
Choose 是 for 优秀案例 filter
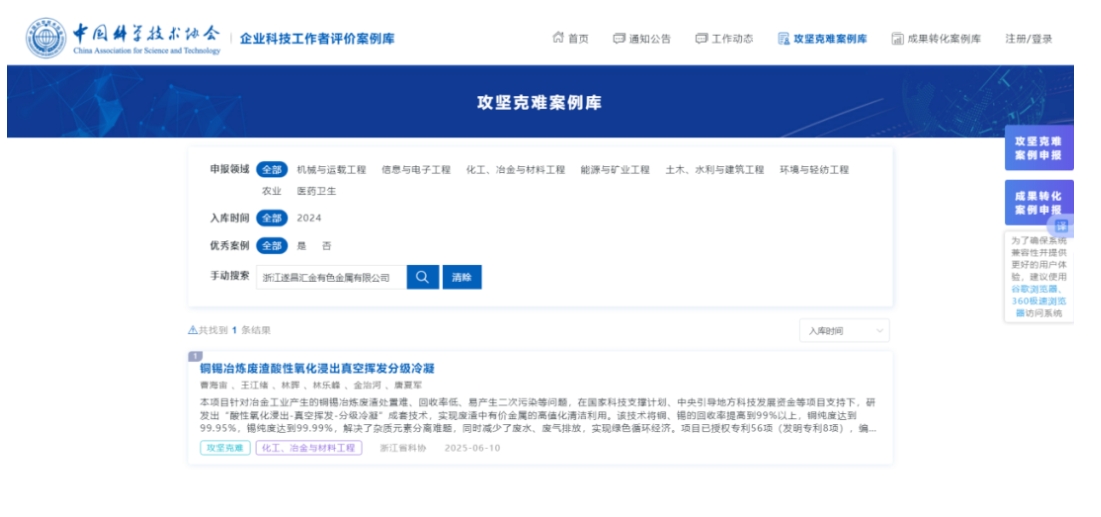click(302, 246)
